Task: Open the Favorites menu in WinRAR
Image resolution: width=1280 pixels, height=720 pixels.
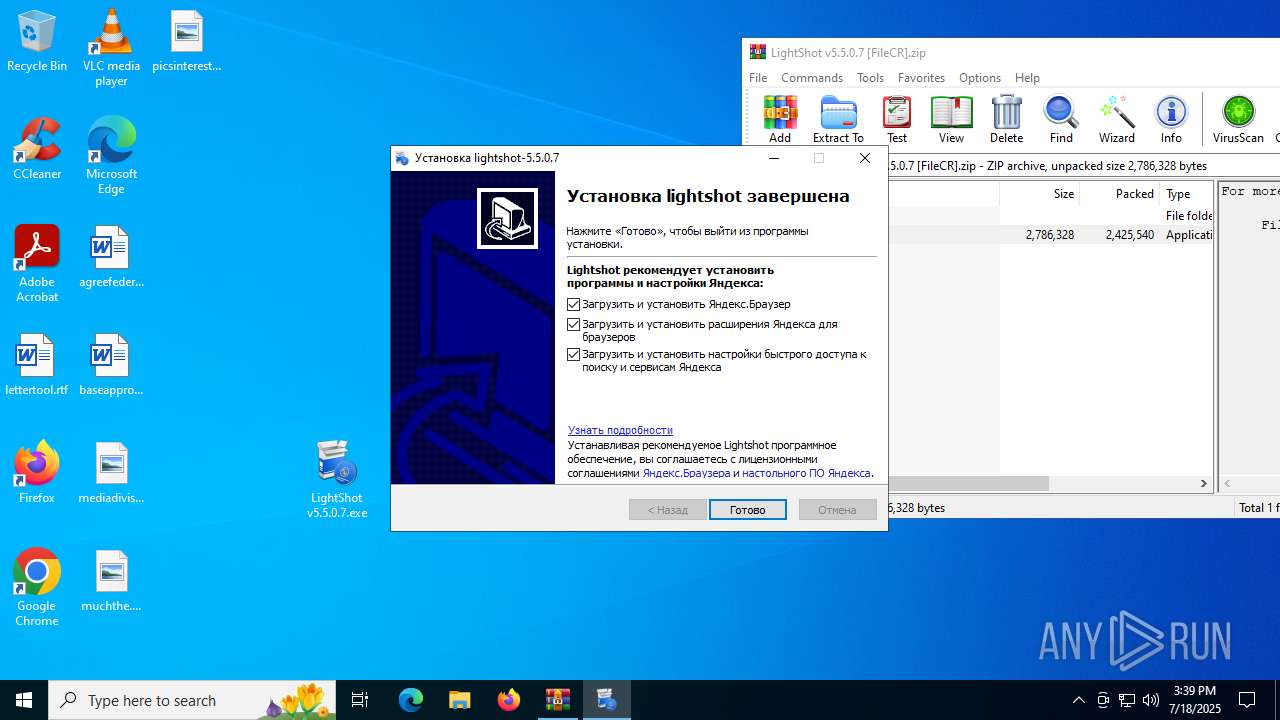Action: click(x=921, y=77)
